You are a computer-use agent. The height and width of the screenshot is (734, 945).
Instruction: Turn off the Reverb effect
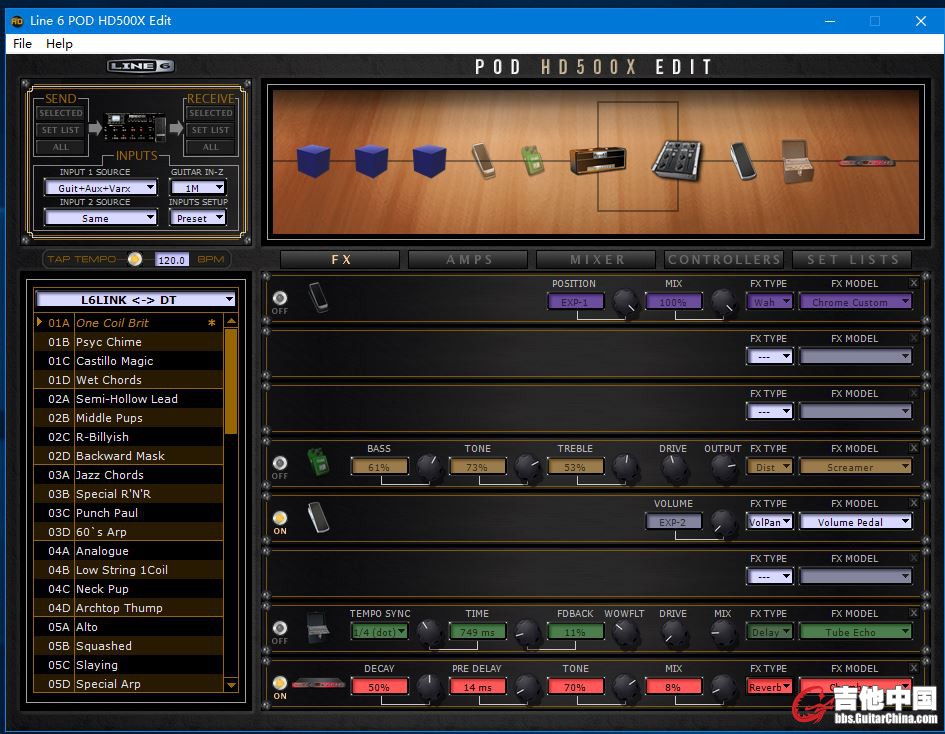pos(280,683)
